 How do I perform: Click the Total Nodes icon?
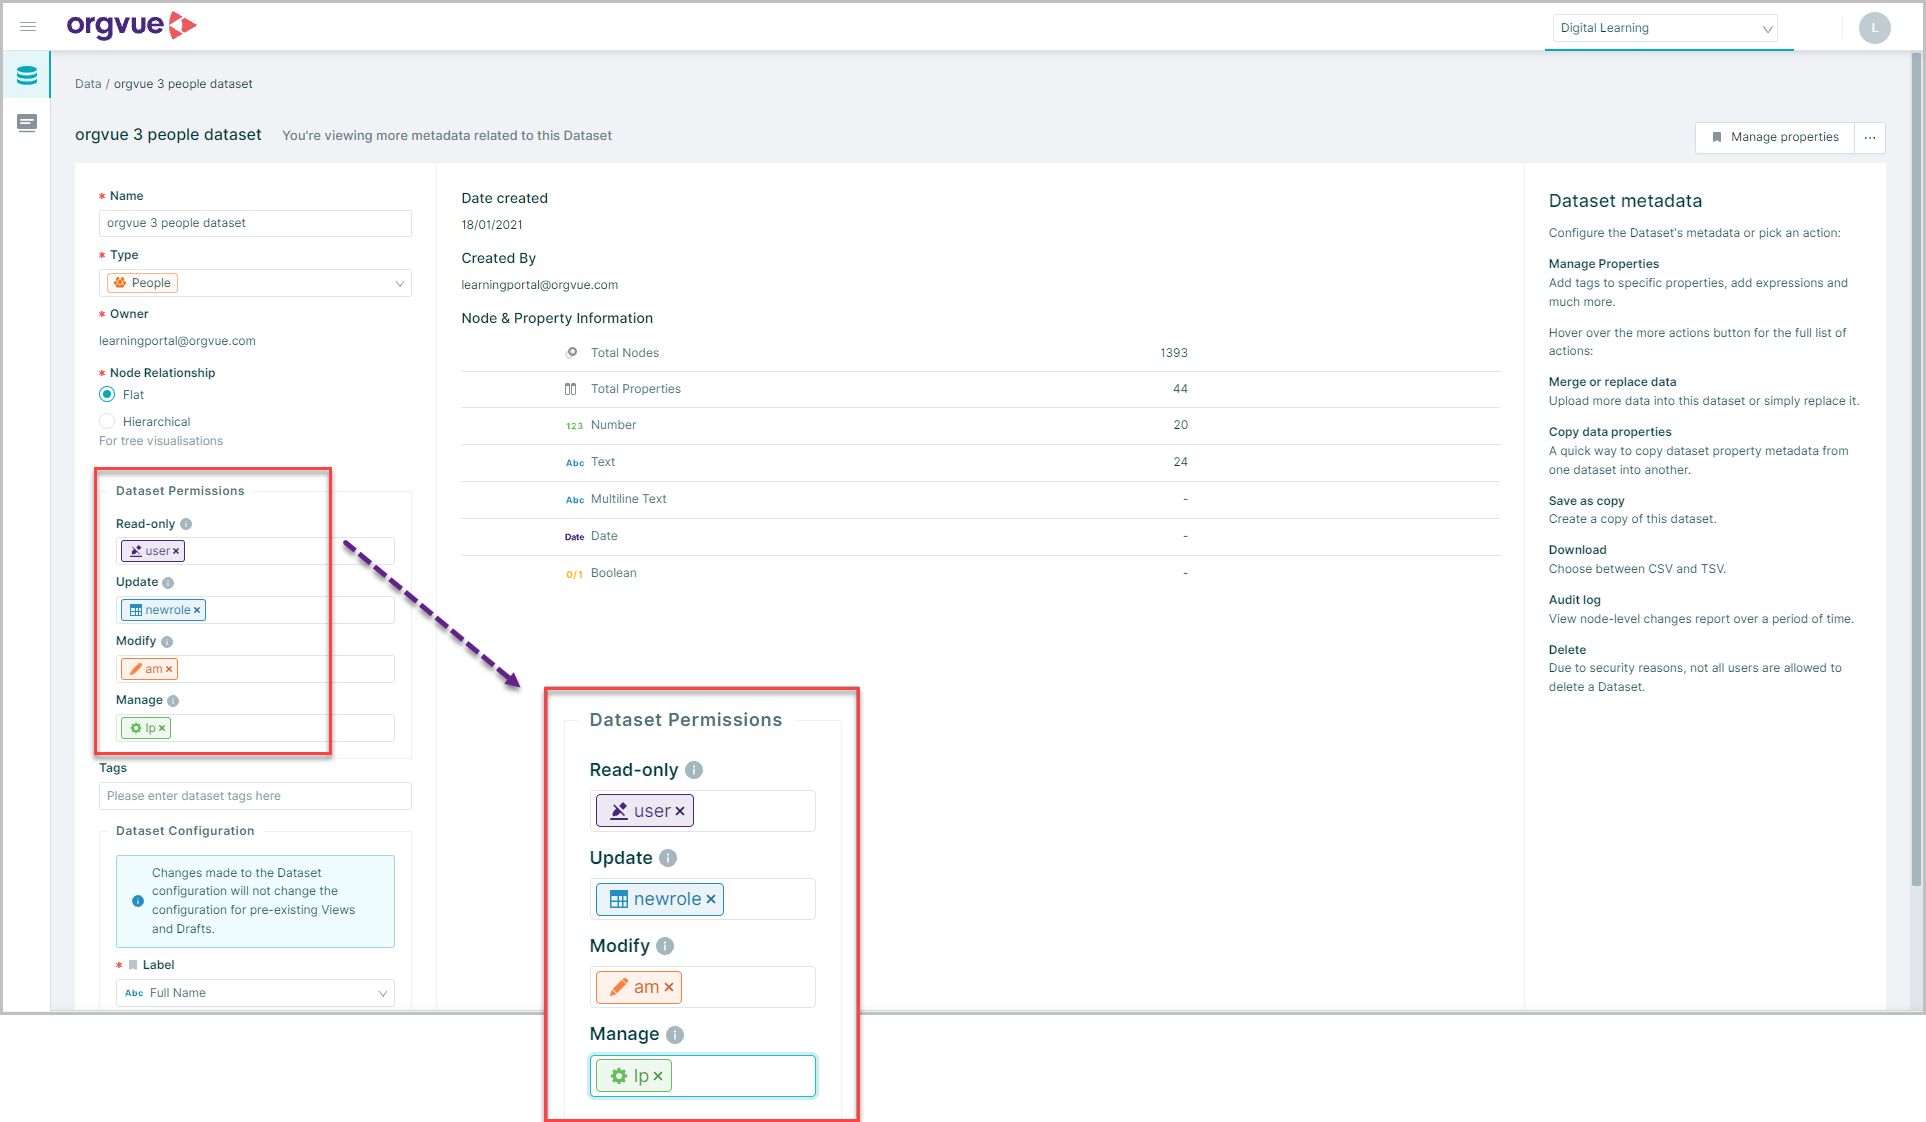coord(571,353)
